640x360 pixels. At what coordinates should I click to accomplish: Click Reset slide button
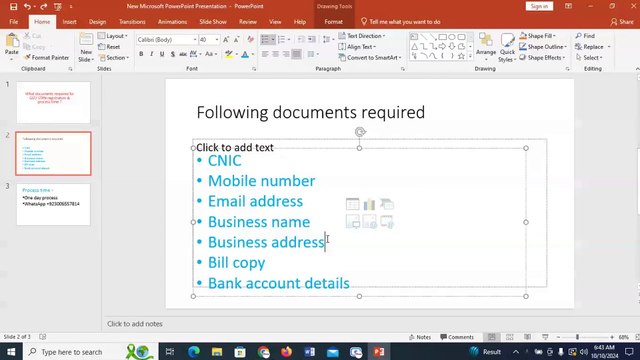pyautogui.click(x=109, y=47)
